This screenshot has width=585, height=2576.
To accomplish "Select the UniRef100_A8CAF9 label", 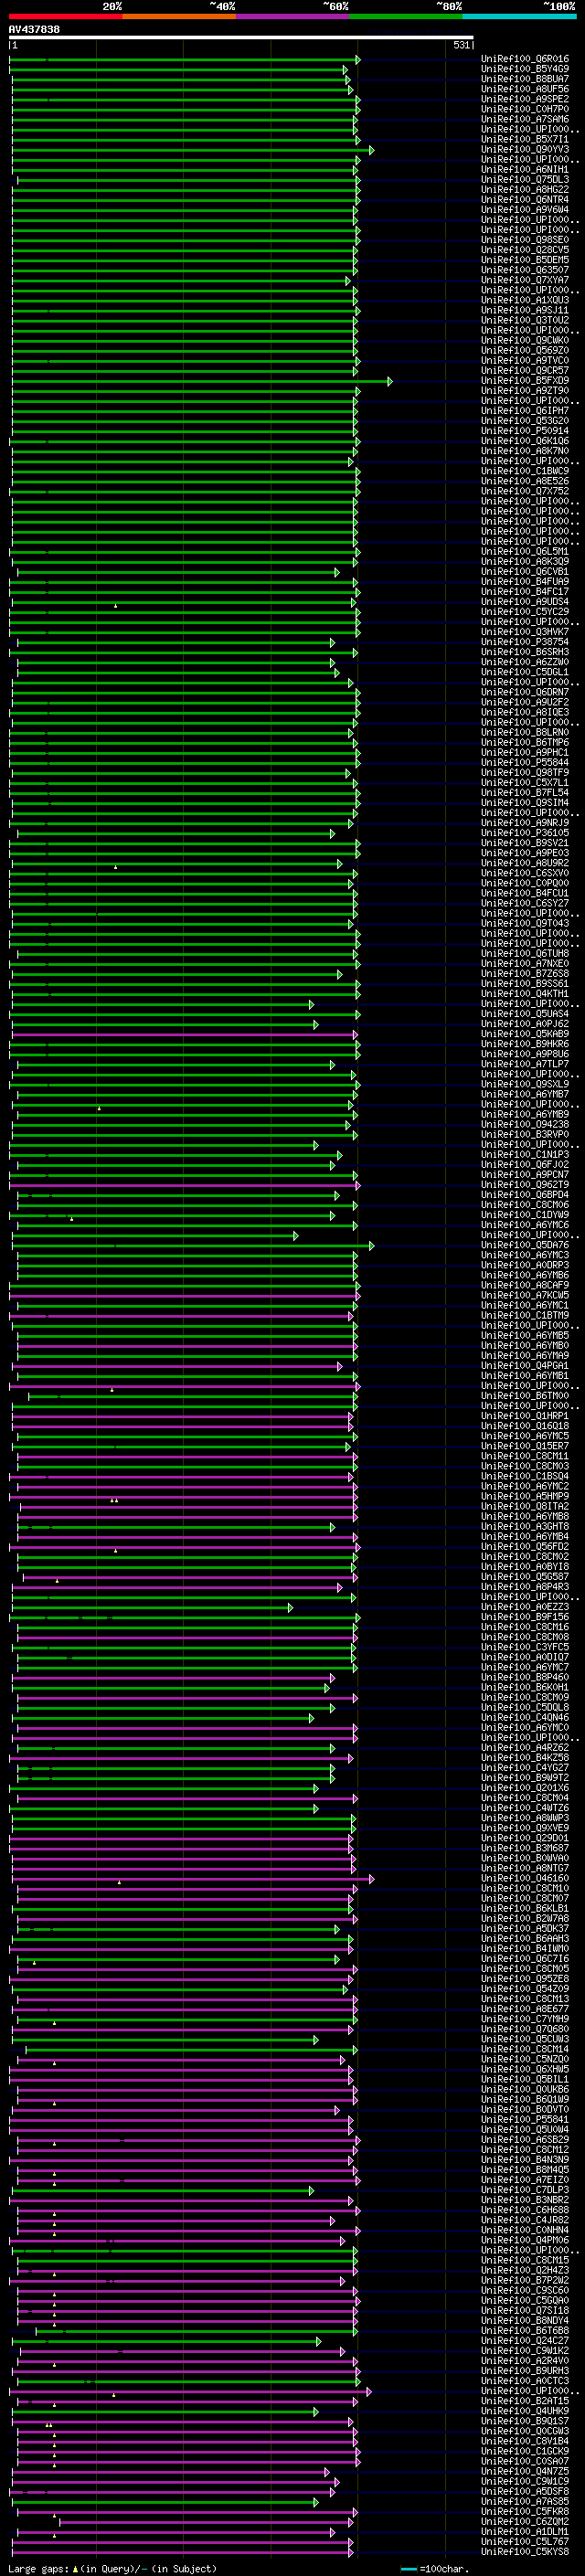I will point(525,1286).
